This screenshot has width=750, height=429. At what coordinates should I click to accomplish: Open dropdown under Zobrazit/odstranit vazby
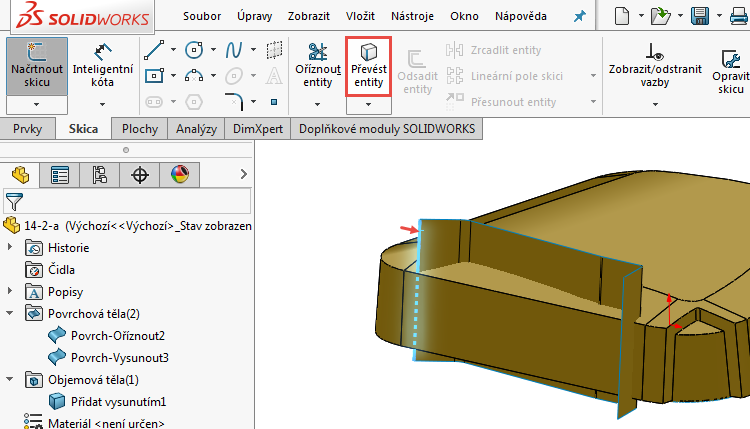pyautogui.click(x=655, y=104)
